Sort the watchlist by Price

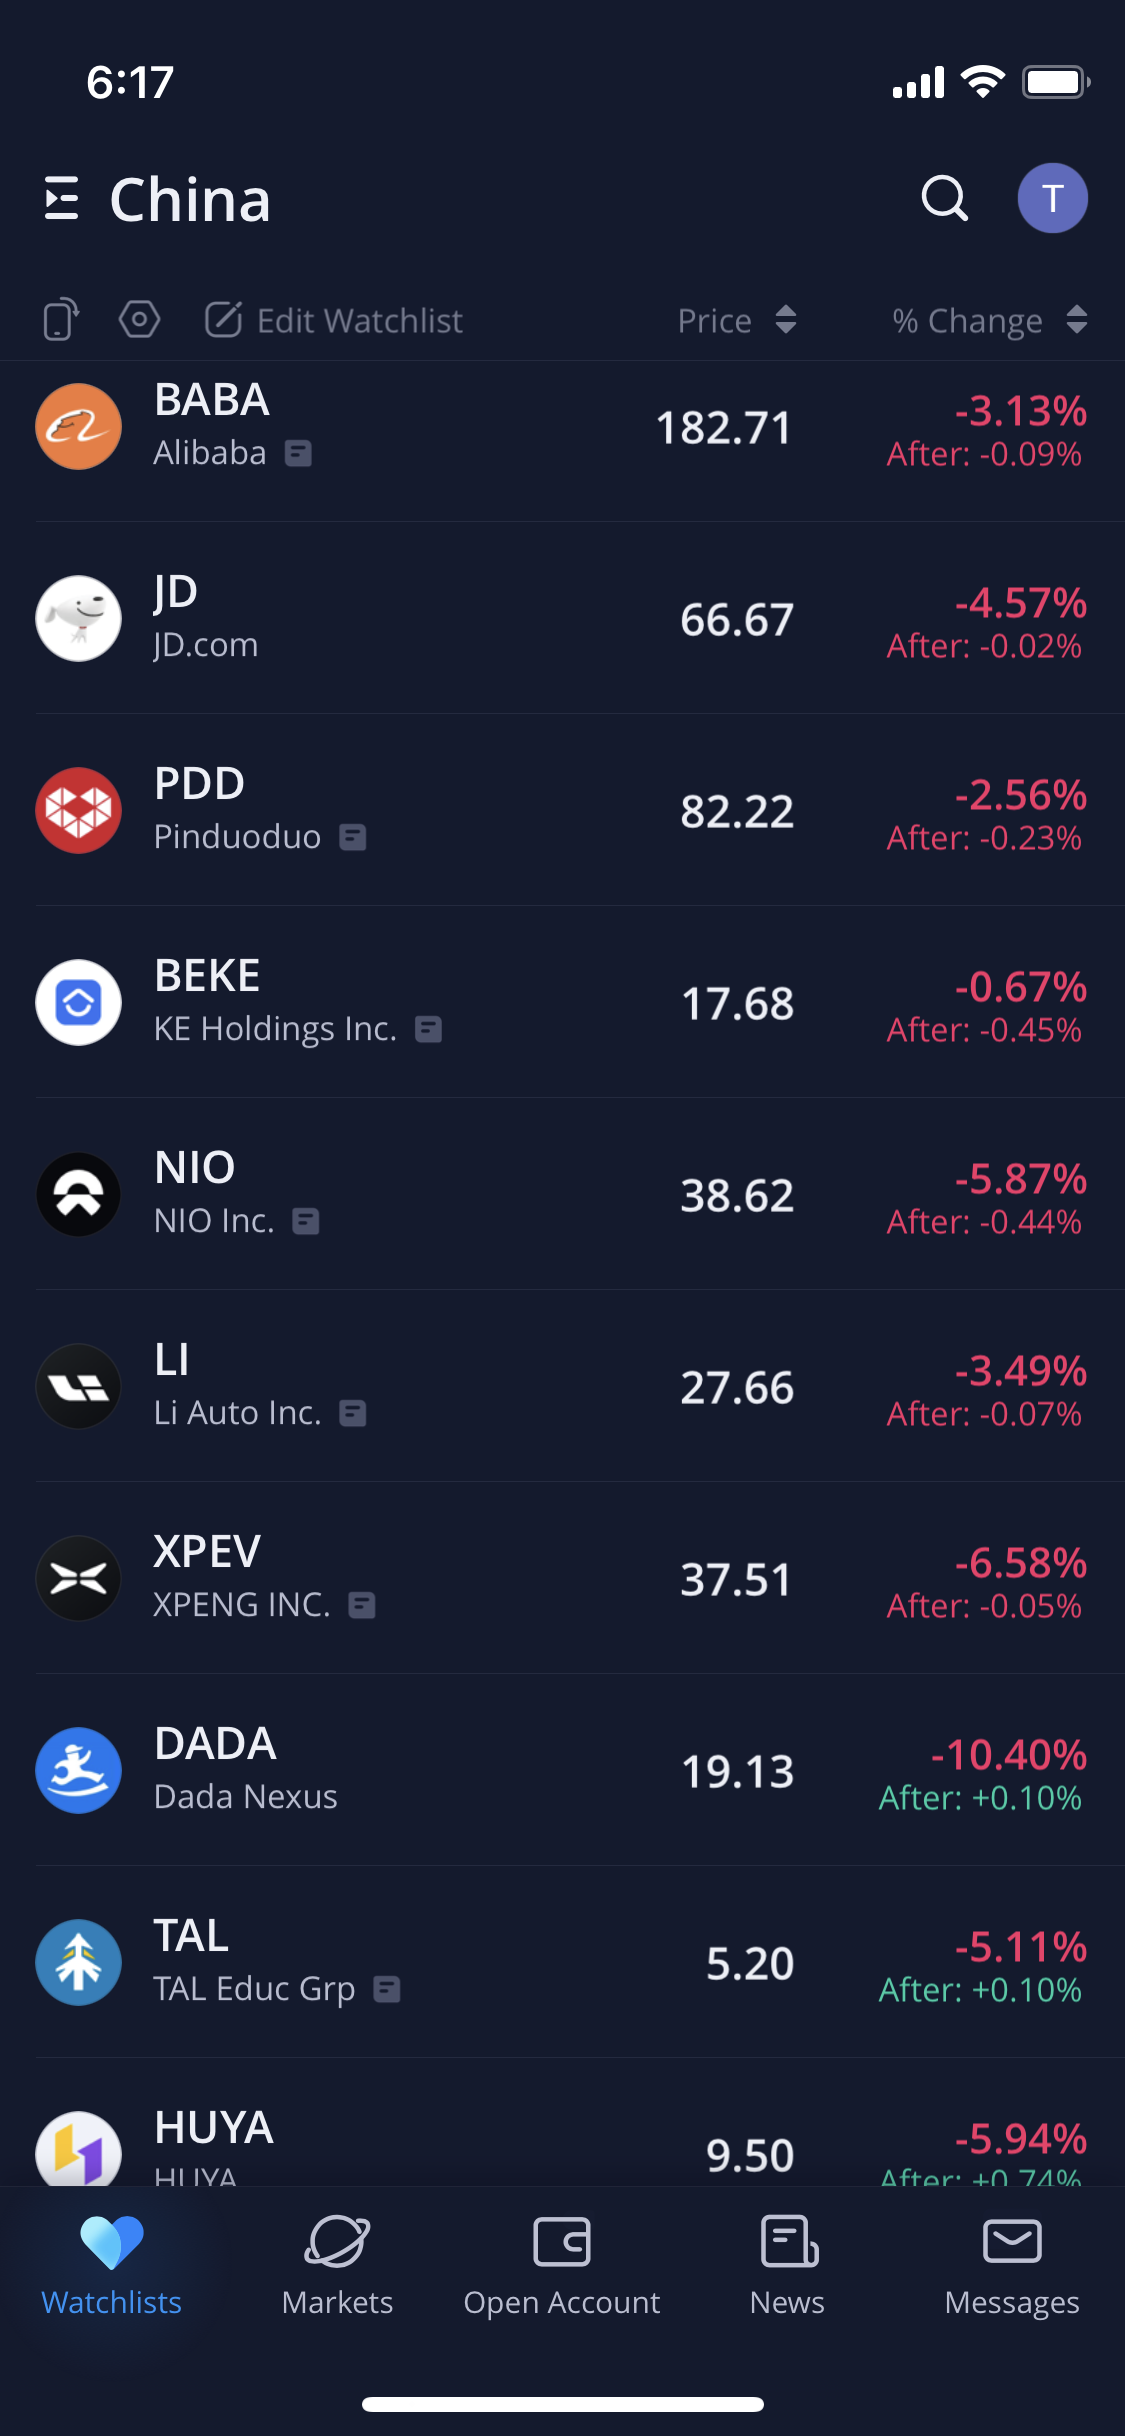pos(737,320)
